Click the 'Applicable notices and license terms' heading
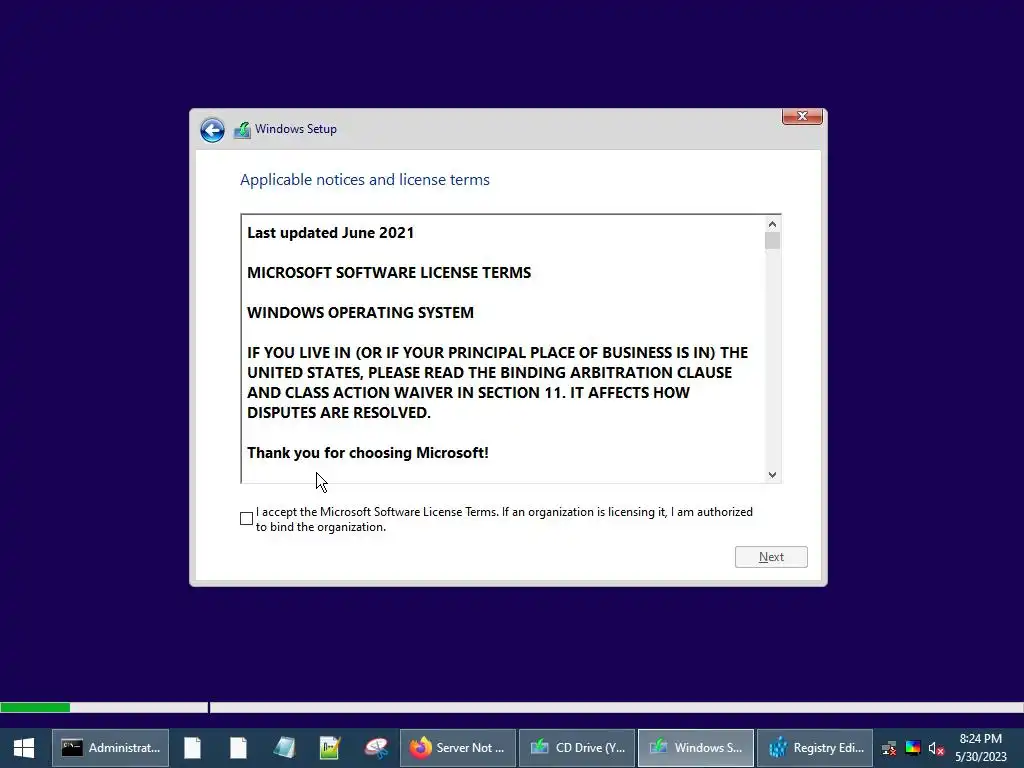The image size is (1024, 768). [x=364, y=180]
